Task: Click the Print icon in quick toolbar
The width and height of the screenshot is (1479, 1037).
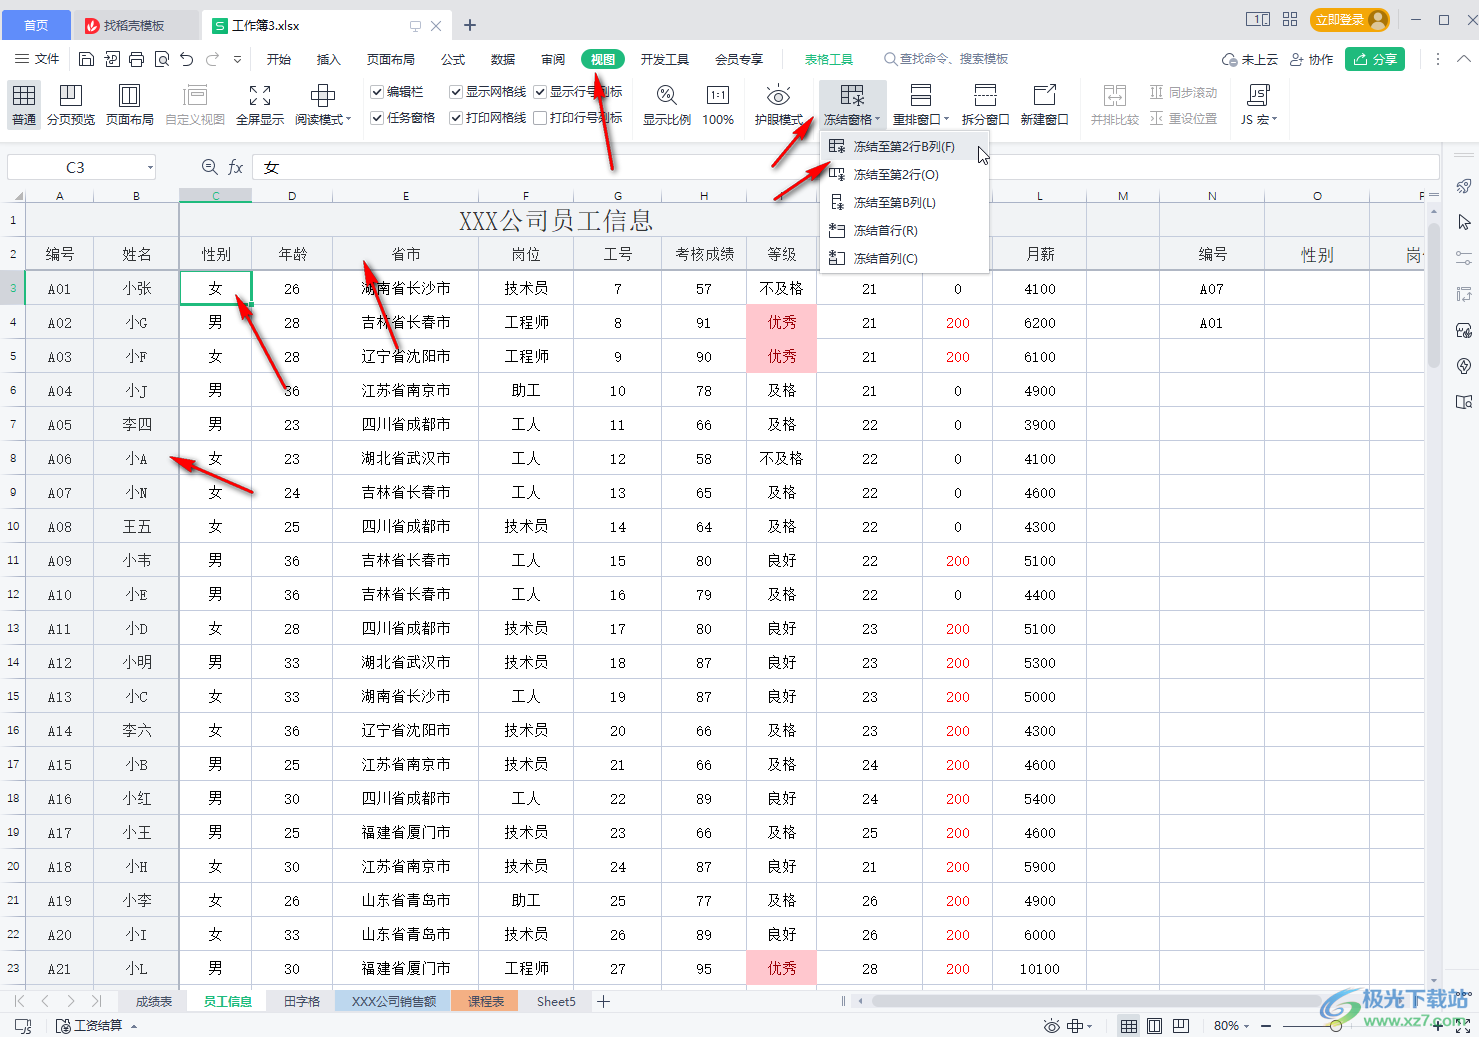Action: pos(137,59)
